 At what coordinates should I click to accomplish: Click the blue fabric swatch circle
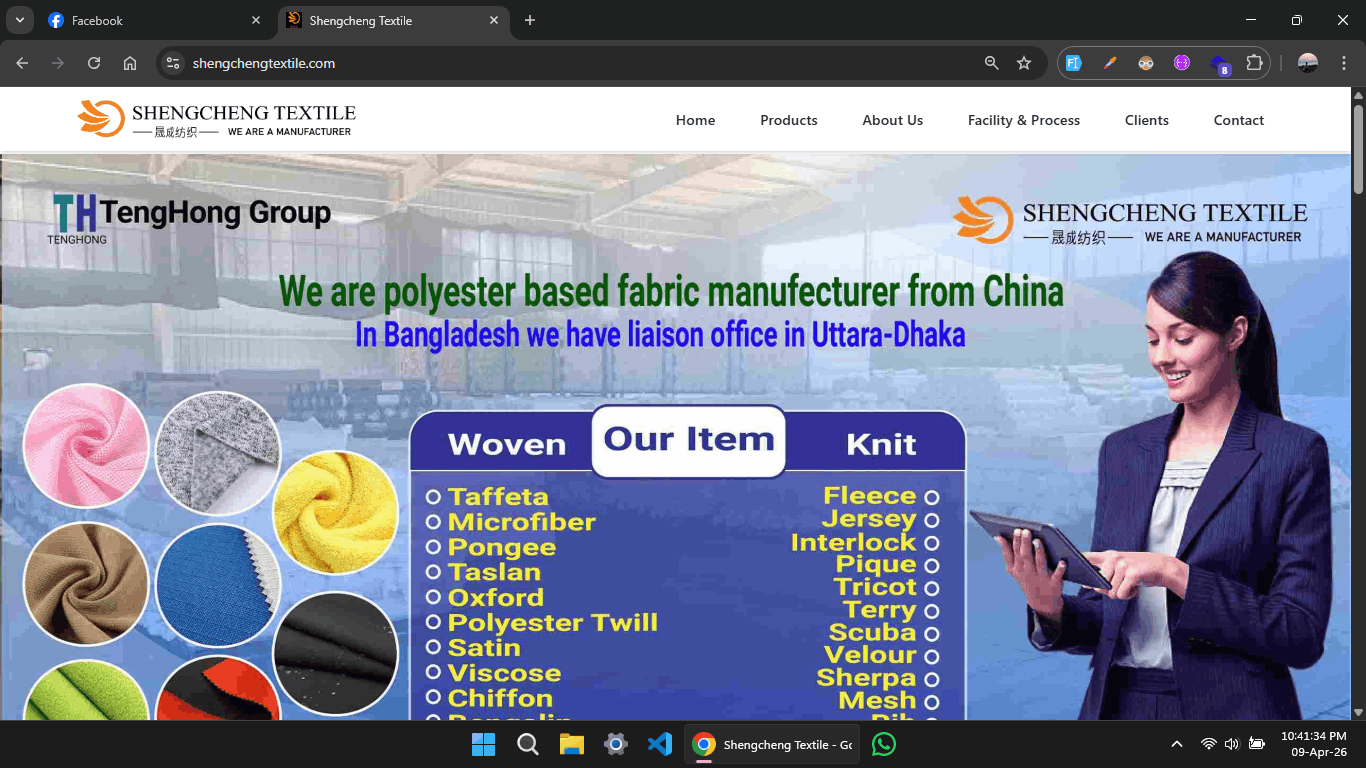pyautogui.click(x=218, y=586)
